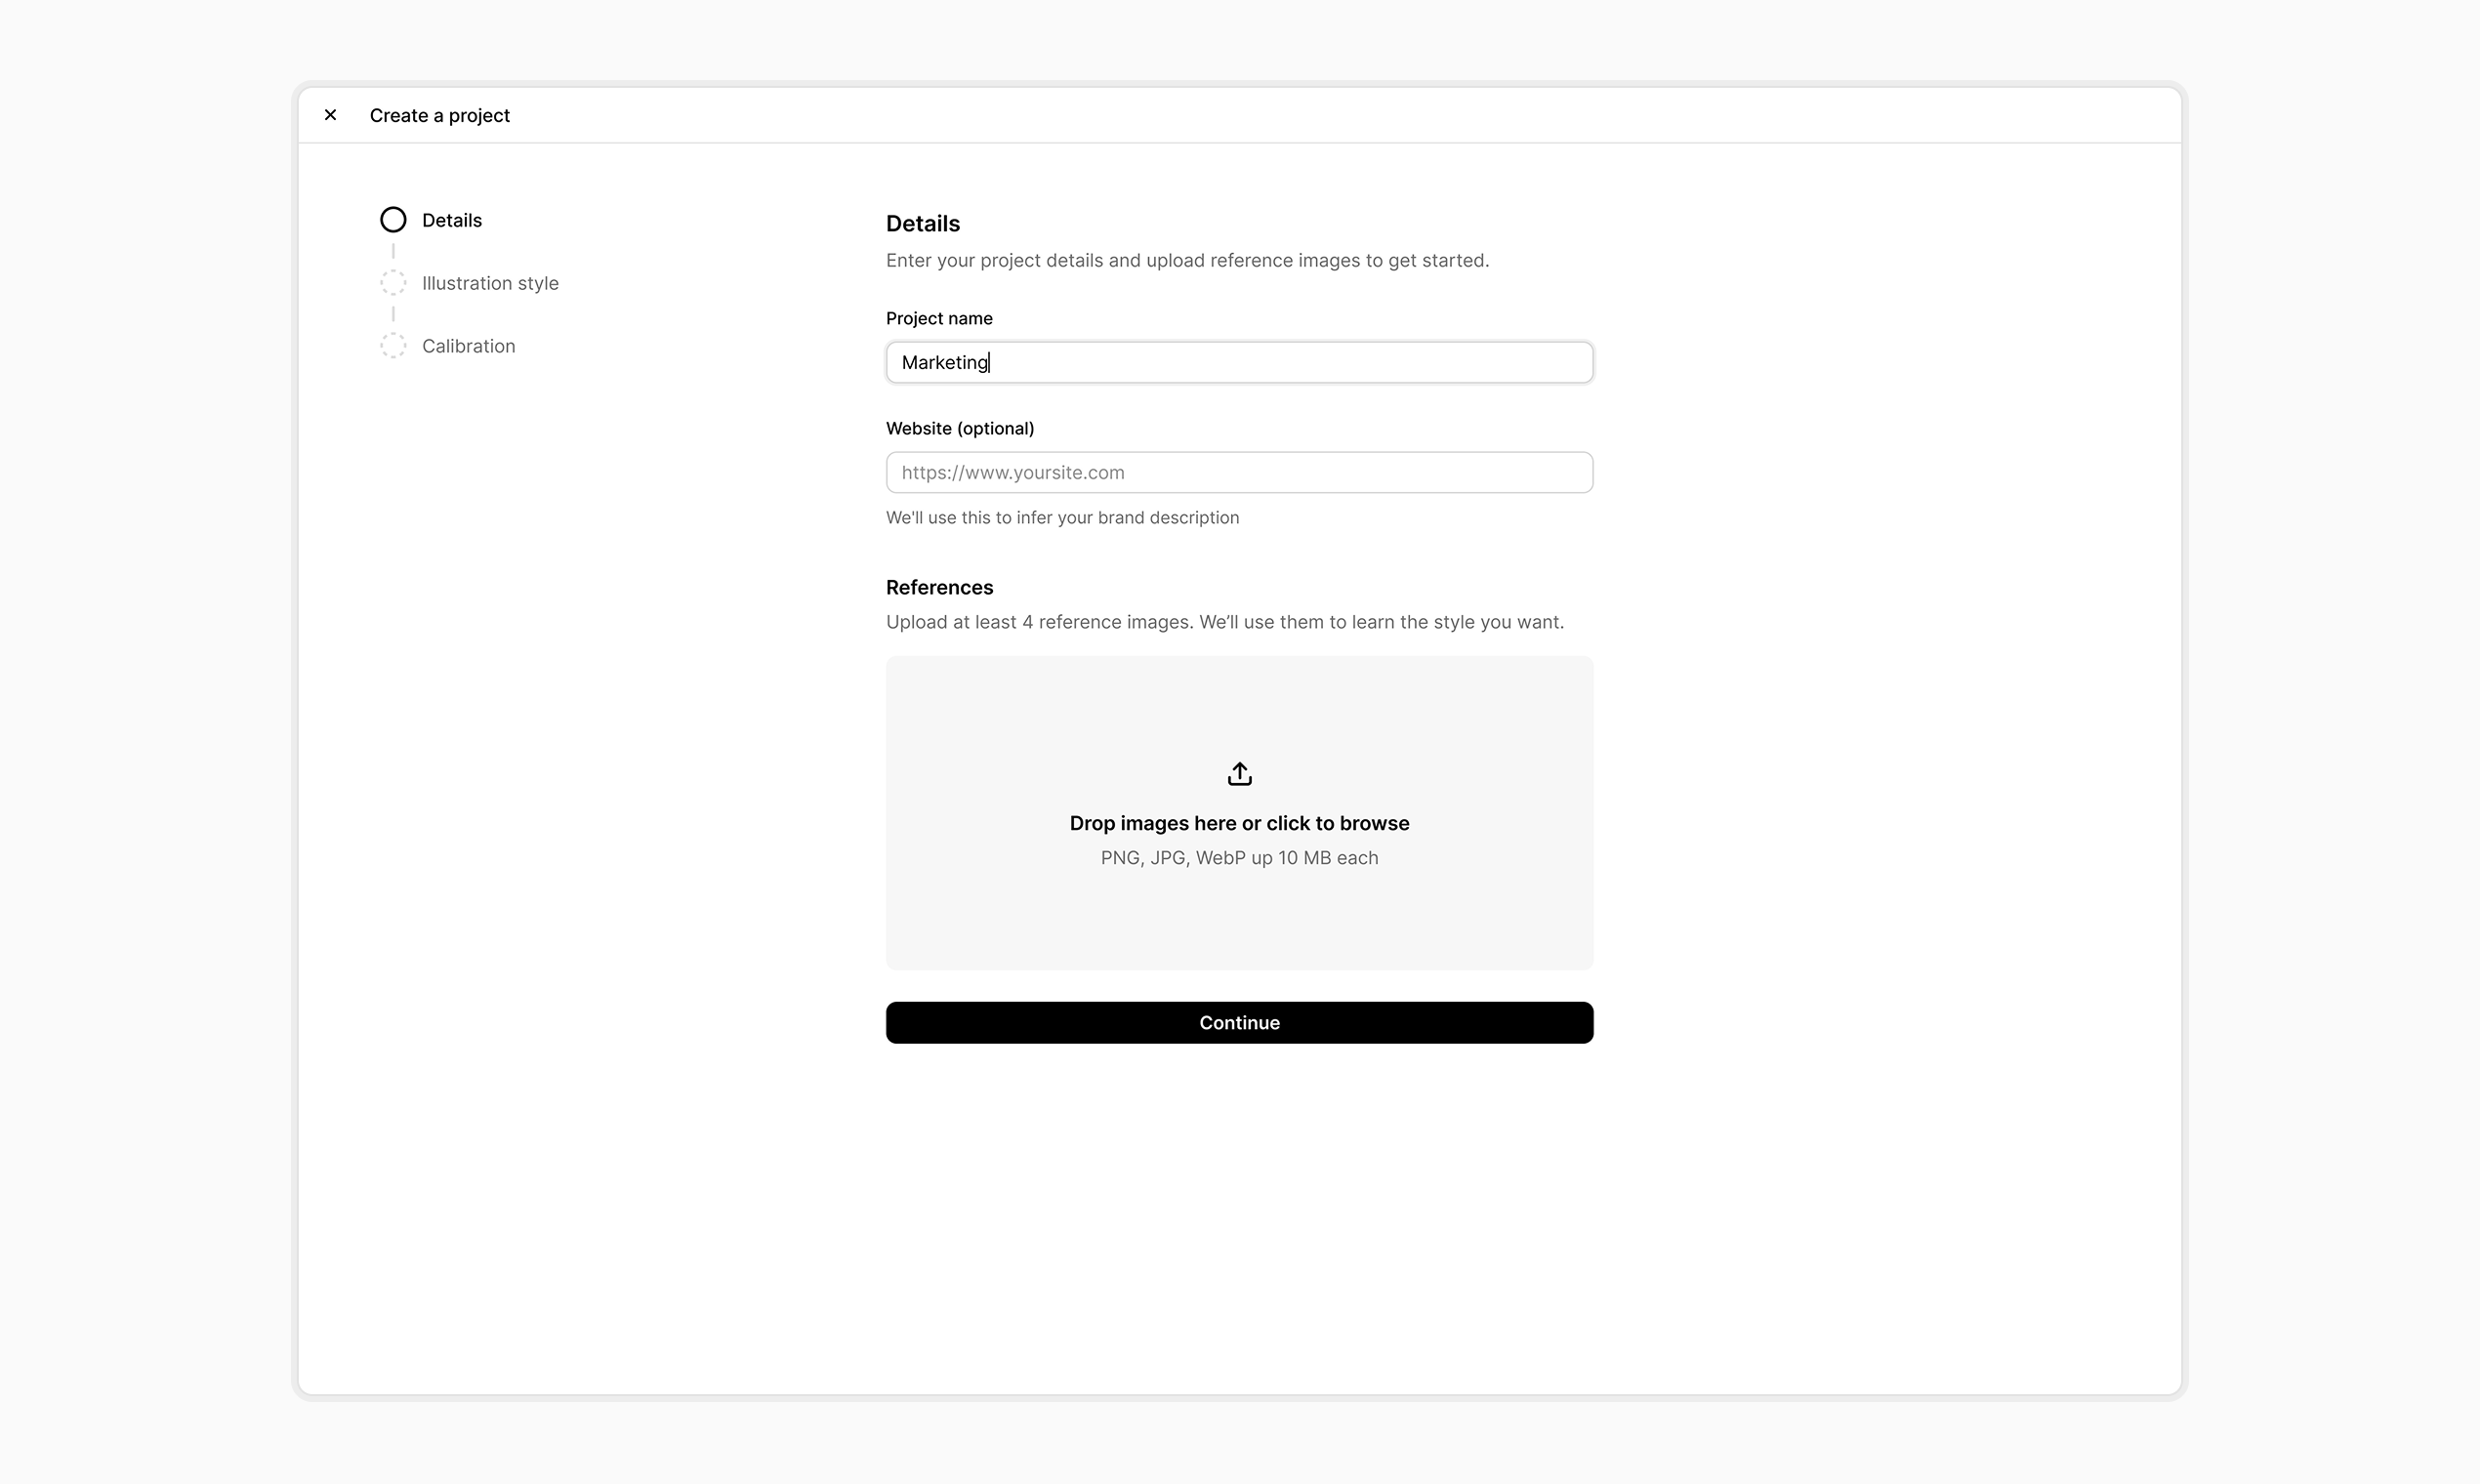Click the Website optional input field

[1239, 472]
